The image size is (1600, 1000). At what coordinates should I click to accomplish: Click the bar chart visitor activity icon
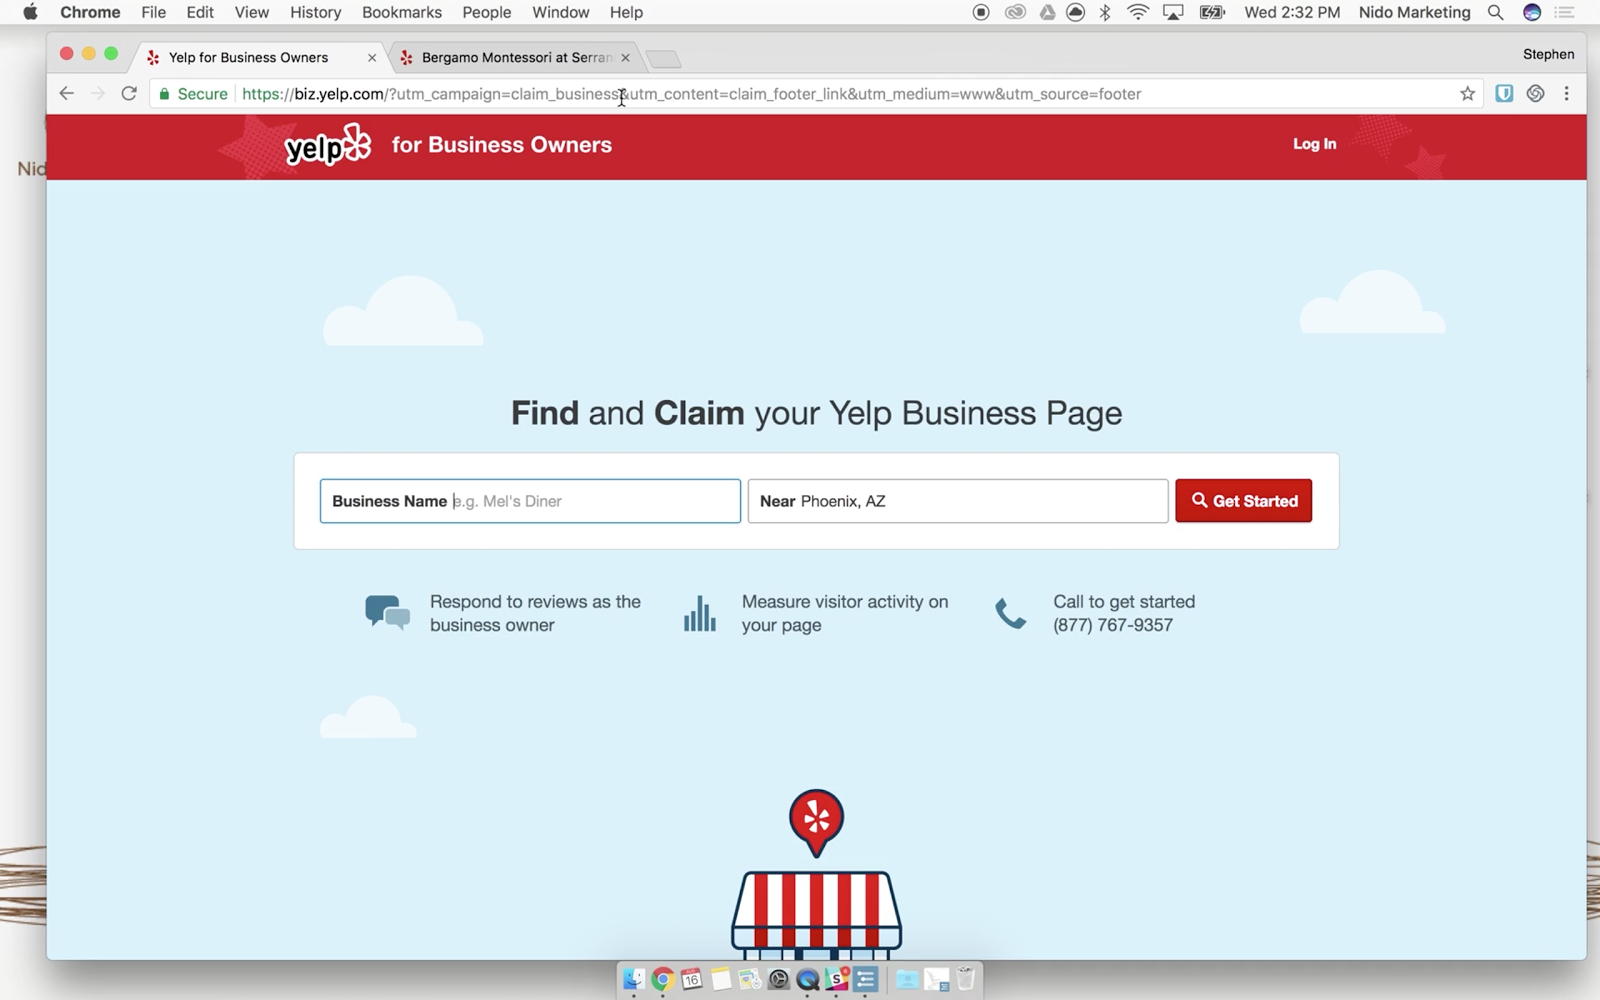[x=699, y=613]
